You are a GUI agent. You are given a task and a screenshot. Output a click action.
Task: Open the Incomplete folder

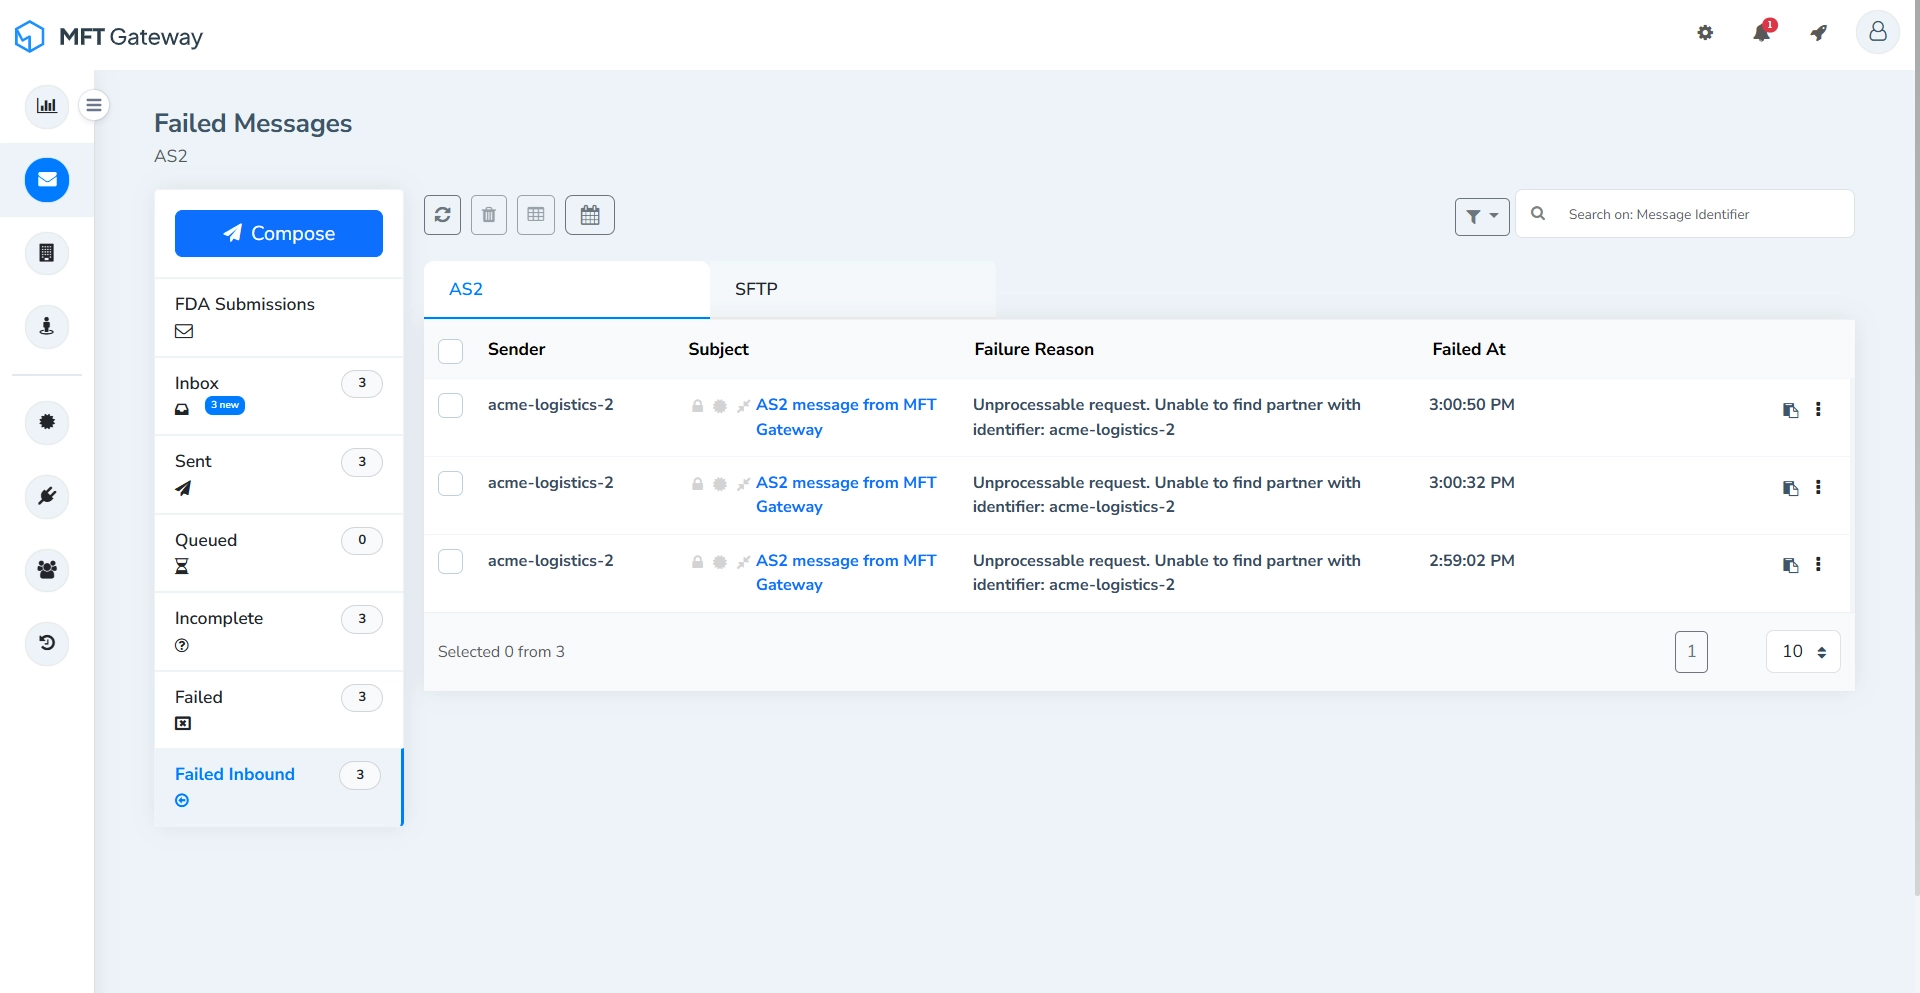tap(279, 631)
